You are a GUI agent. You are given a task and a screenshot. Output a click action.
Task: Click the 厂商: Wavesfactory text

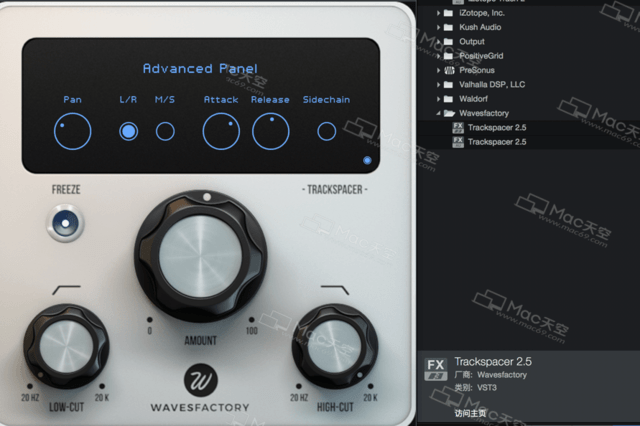[x=491, y=375]
